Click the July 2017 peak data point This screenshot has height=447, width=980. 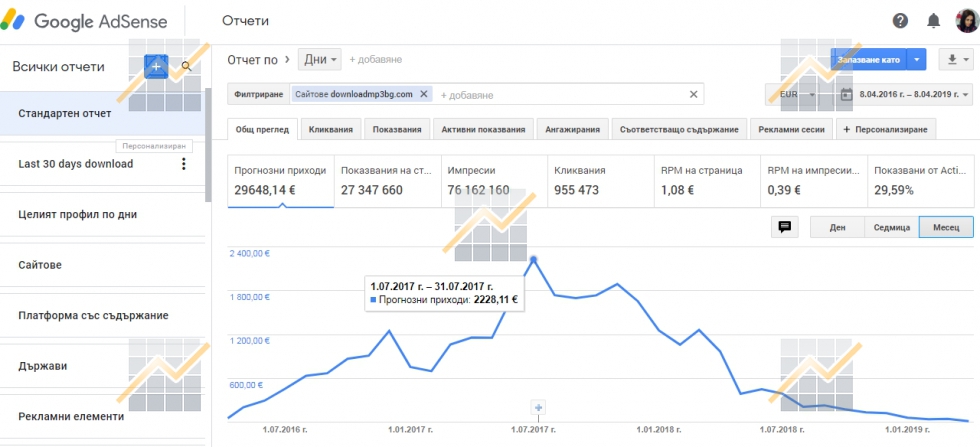pyautogui.click(x=533, y=259)
